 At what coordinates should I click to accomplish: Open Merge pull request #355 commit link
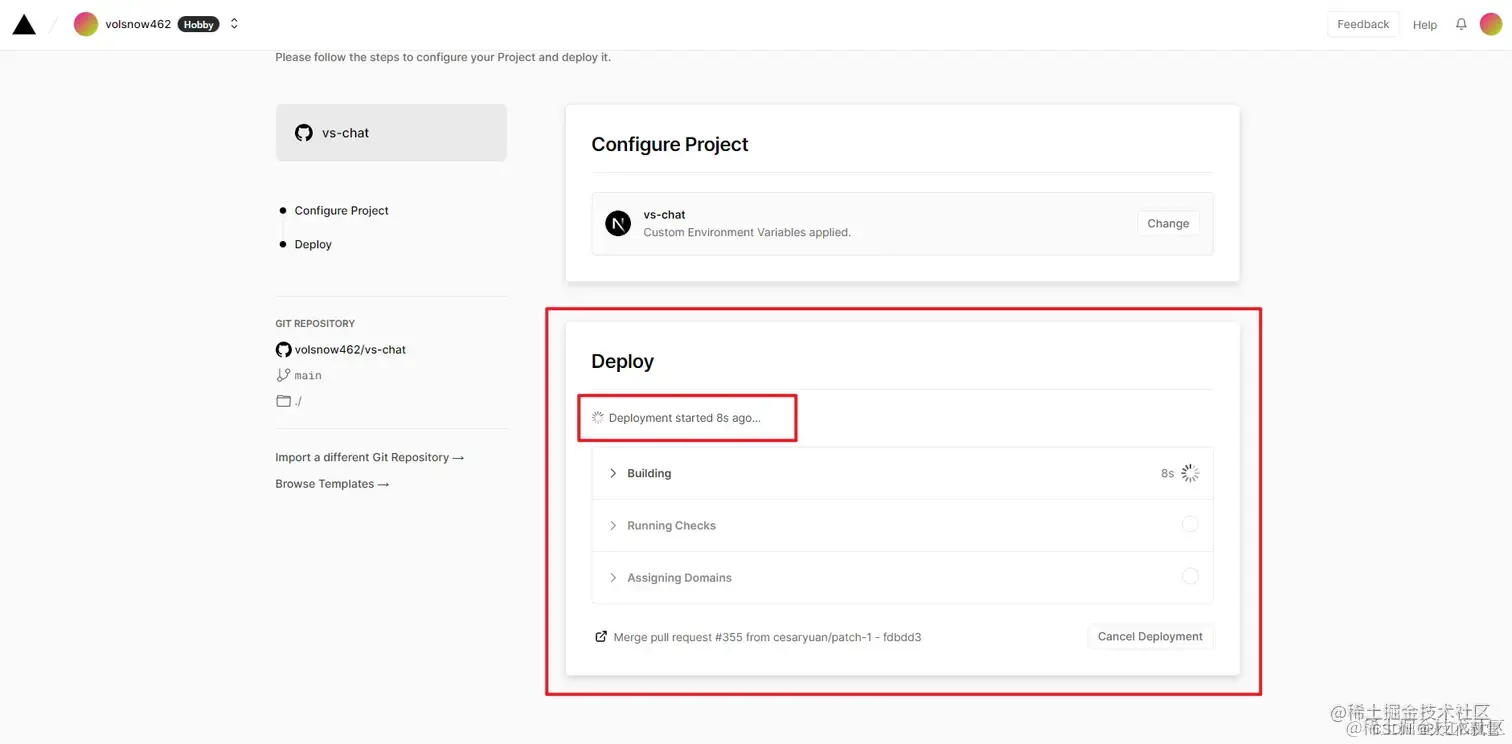767,637
